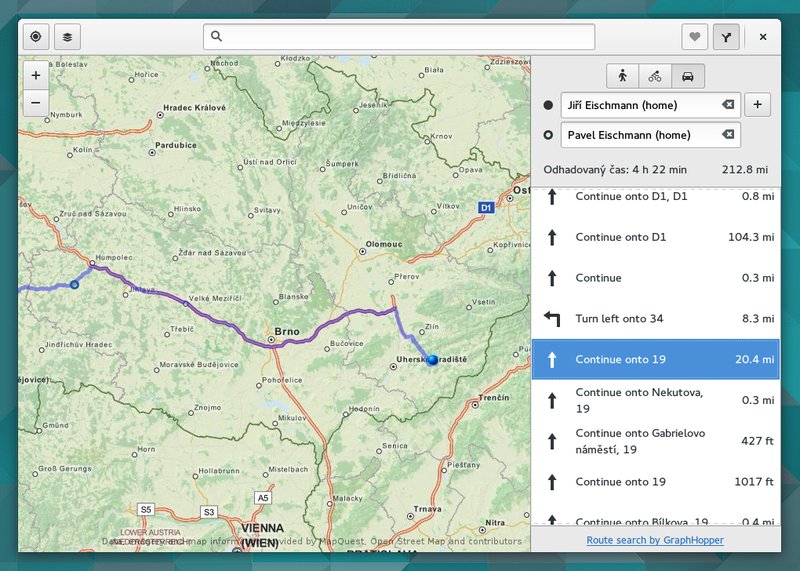Click the search magnifier icon
800x571 pixels.
coord(216,36)
